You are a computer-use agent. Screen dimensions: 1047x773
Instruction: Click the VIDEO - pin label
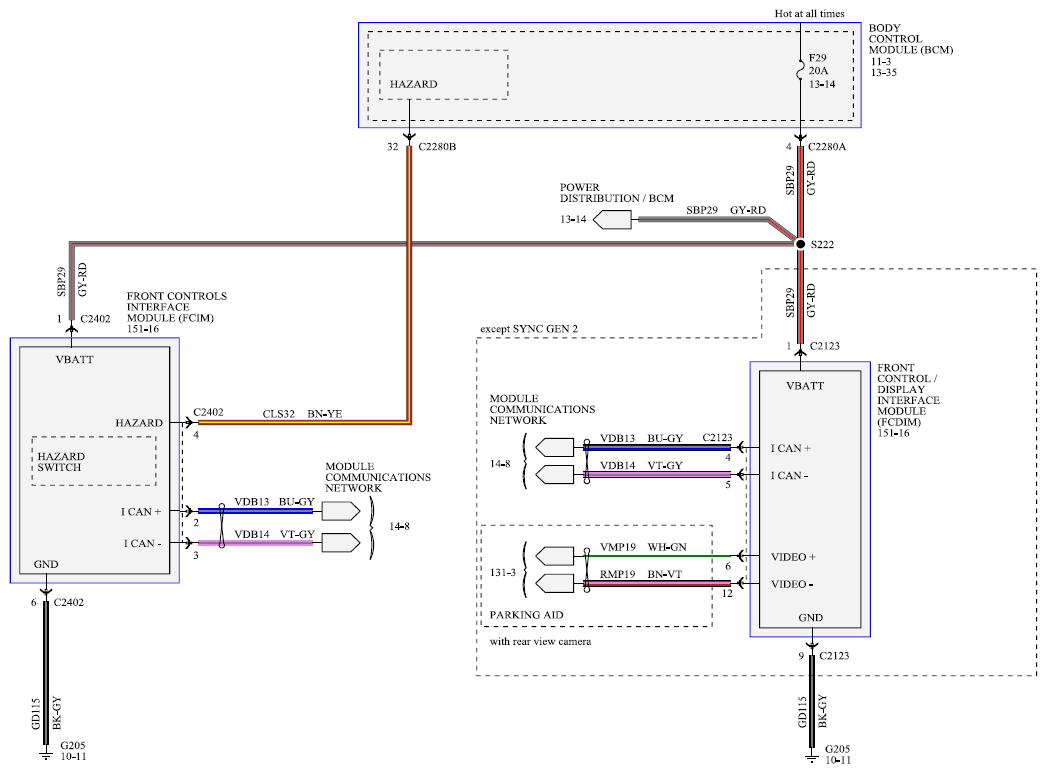792,584
